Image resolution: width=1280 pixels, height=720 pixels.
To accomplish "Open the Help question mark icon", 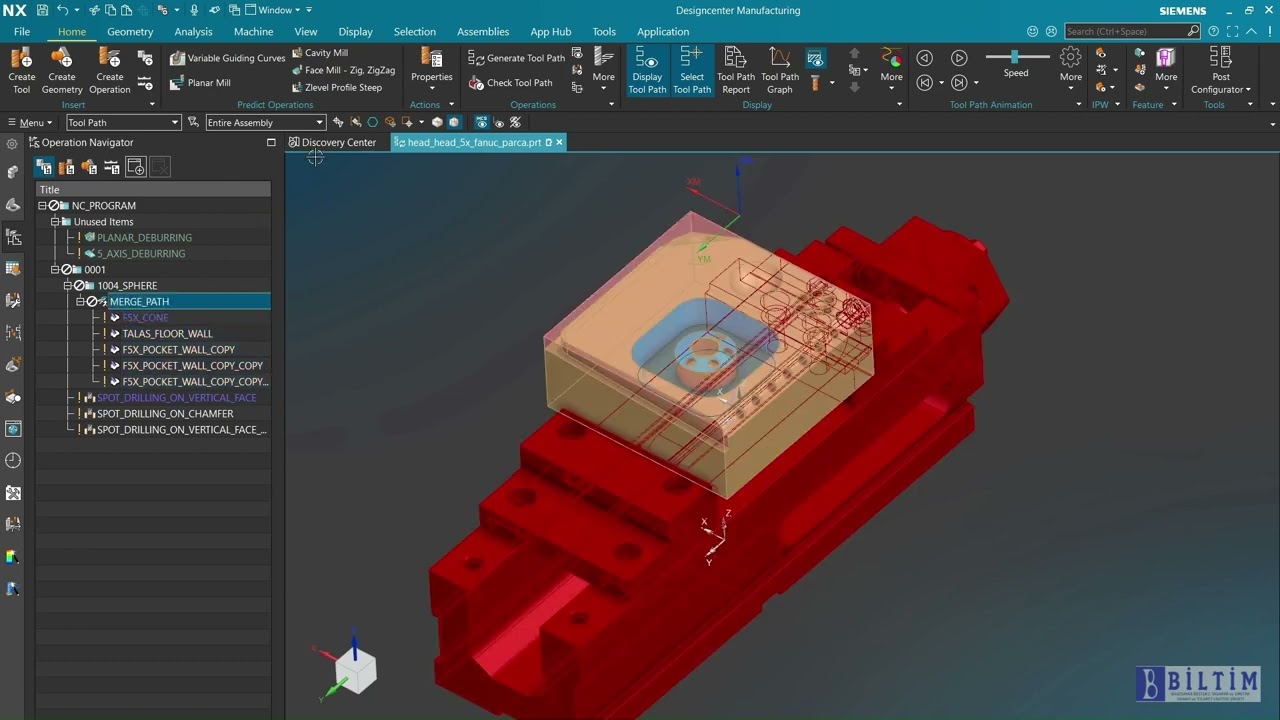I will click(1213, 32).
